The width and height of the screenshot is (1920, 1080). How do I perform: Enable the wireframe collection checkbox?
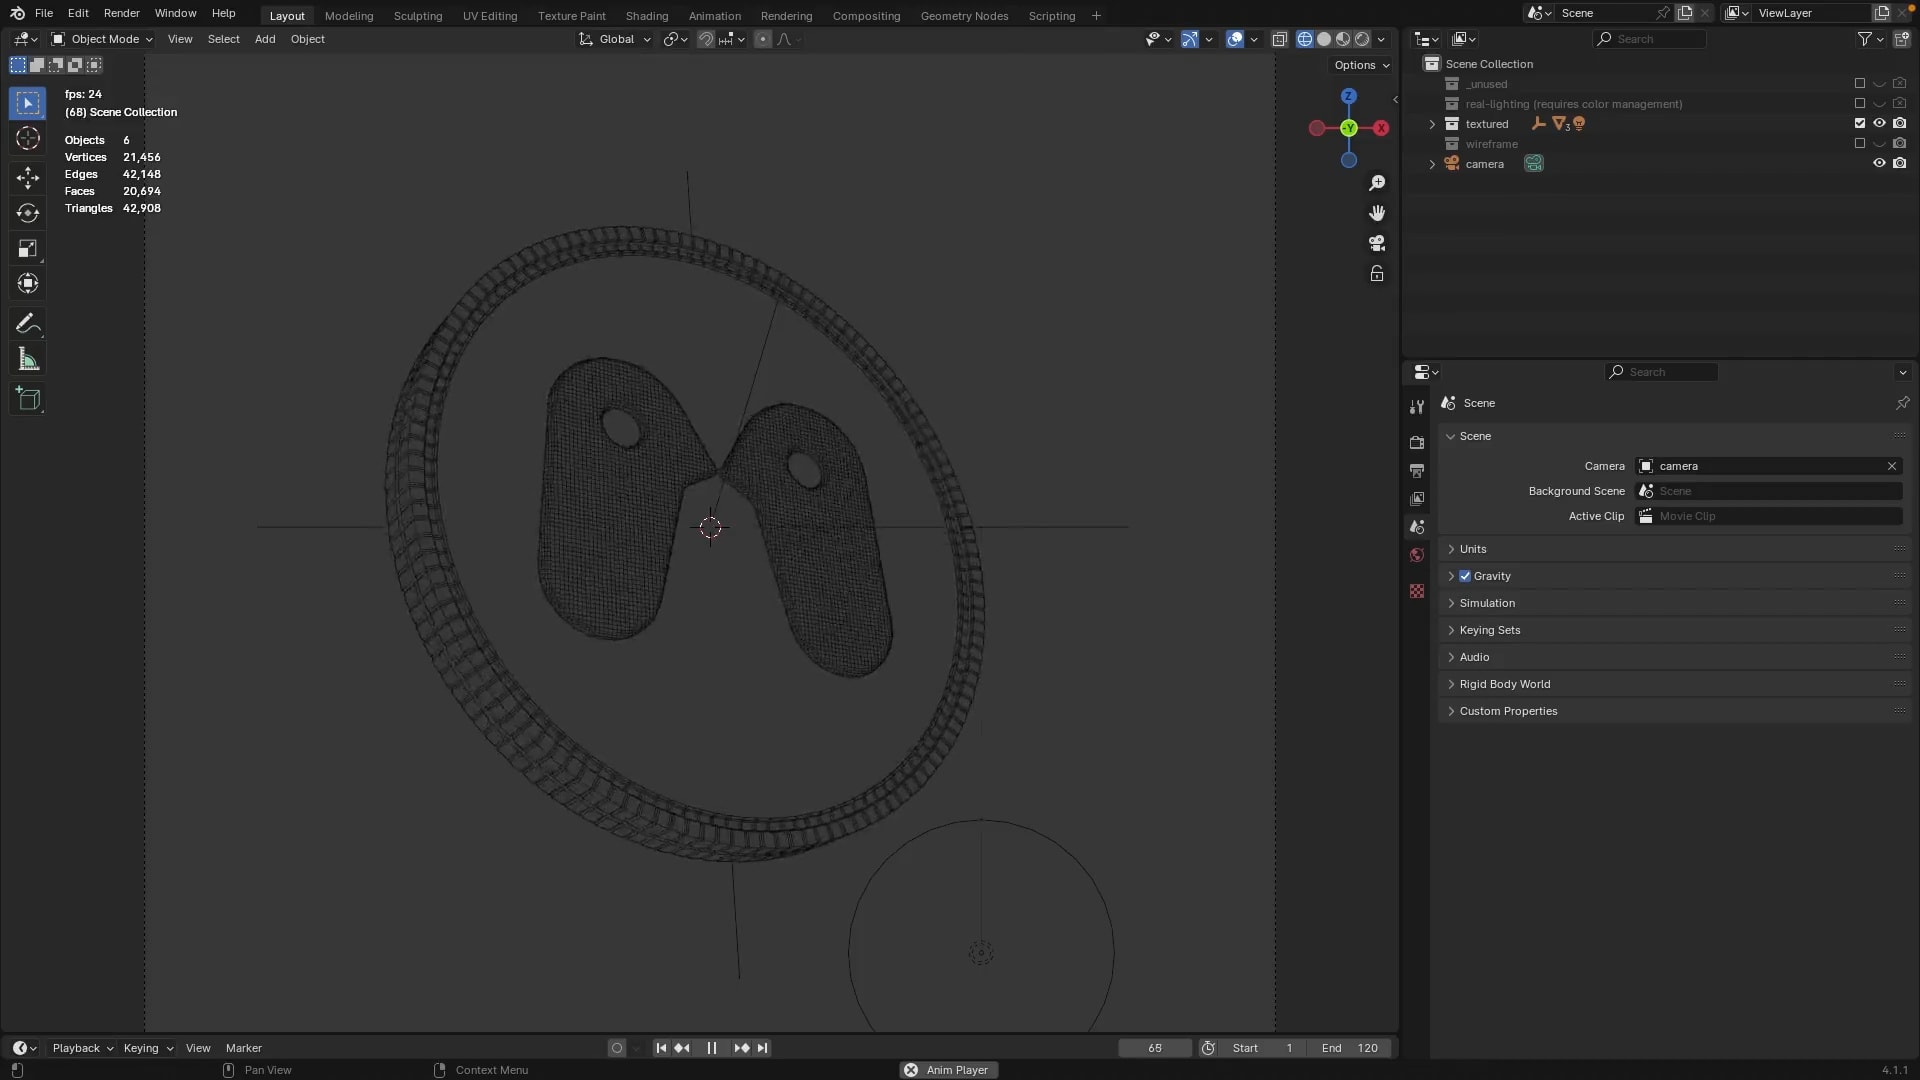click(1860, 144)
